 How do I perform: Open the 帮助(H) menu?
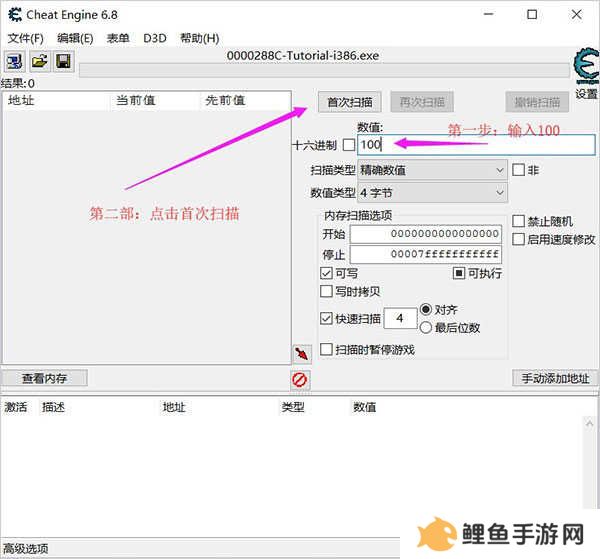coord(199,38)
